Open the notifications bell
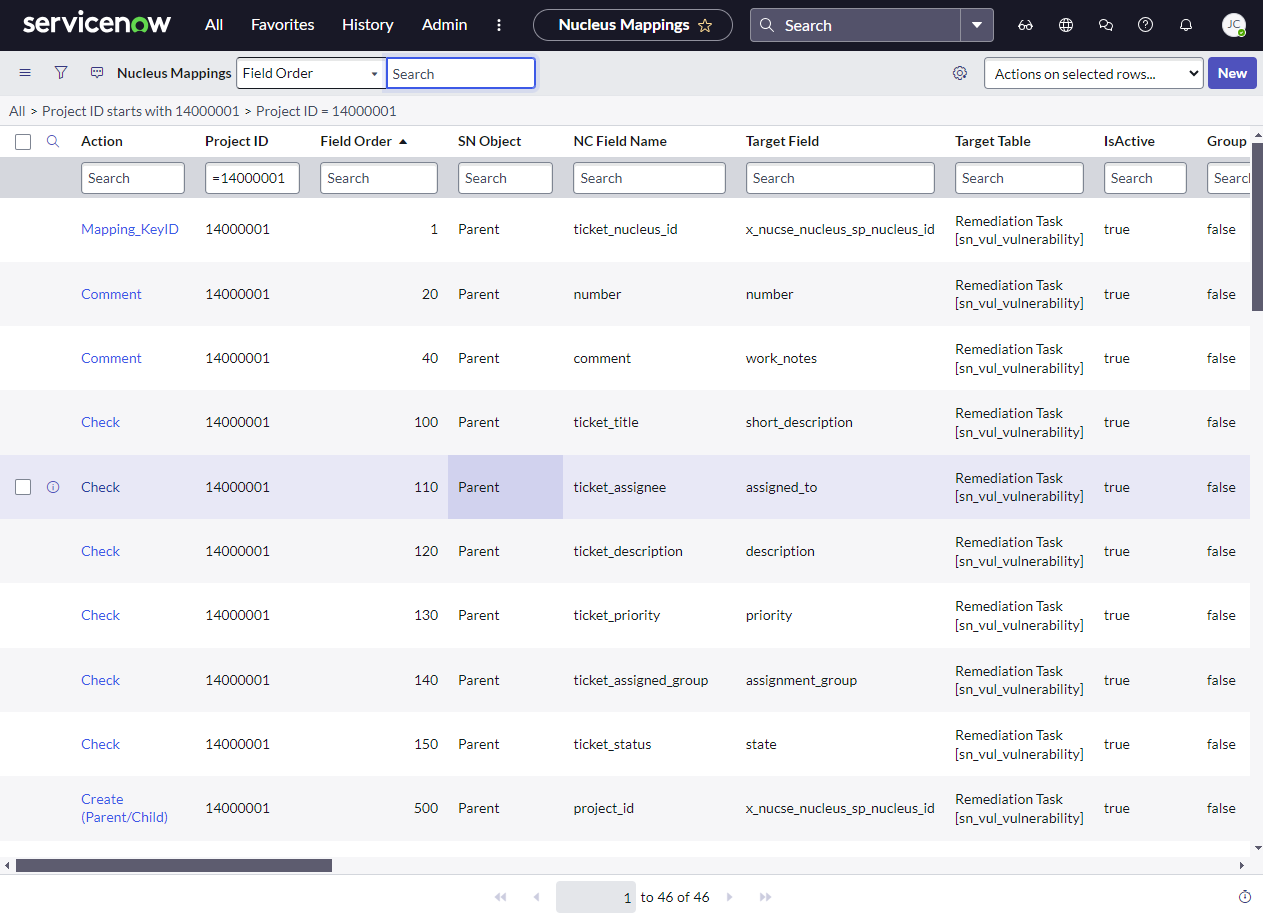 1186,25
